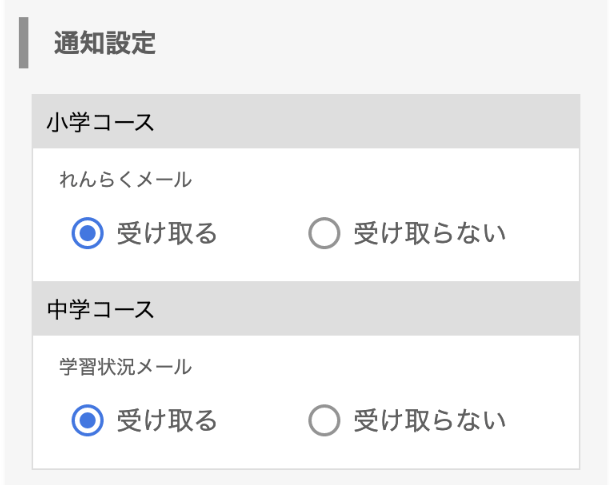Image resolution: width=610 pixels, height=485 pixels.
Task: Click blue dot in 小学コース selected radio
Action: (x=89, y=234)
